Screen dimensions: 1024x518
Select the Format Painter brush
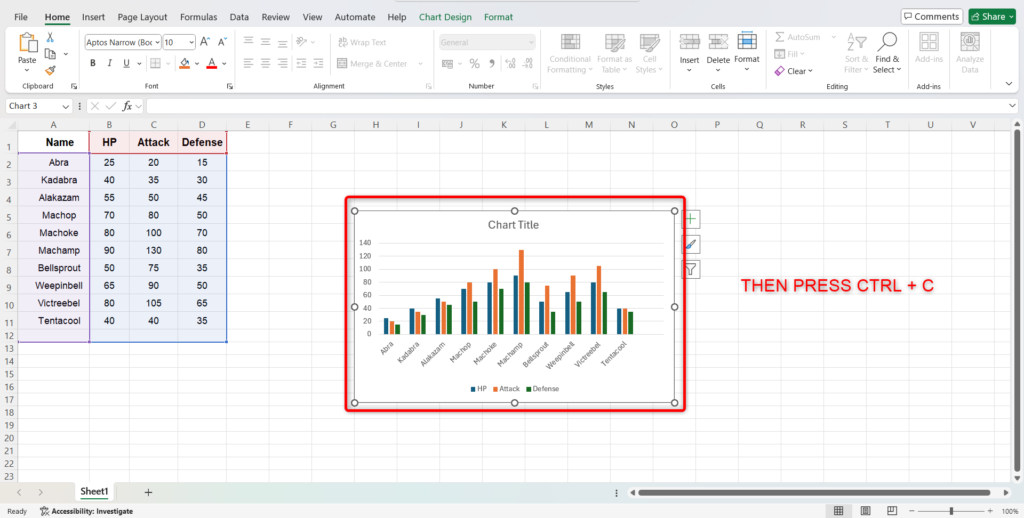click(x=50, y=71)
